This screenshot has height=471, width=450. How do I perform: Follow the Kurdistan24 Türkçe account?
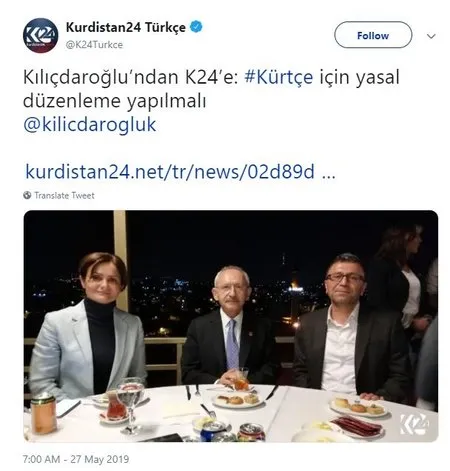click(373, 35)
